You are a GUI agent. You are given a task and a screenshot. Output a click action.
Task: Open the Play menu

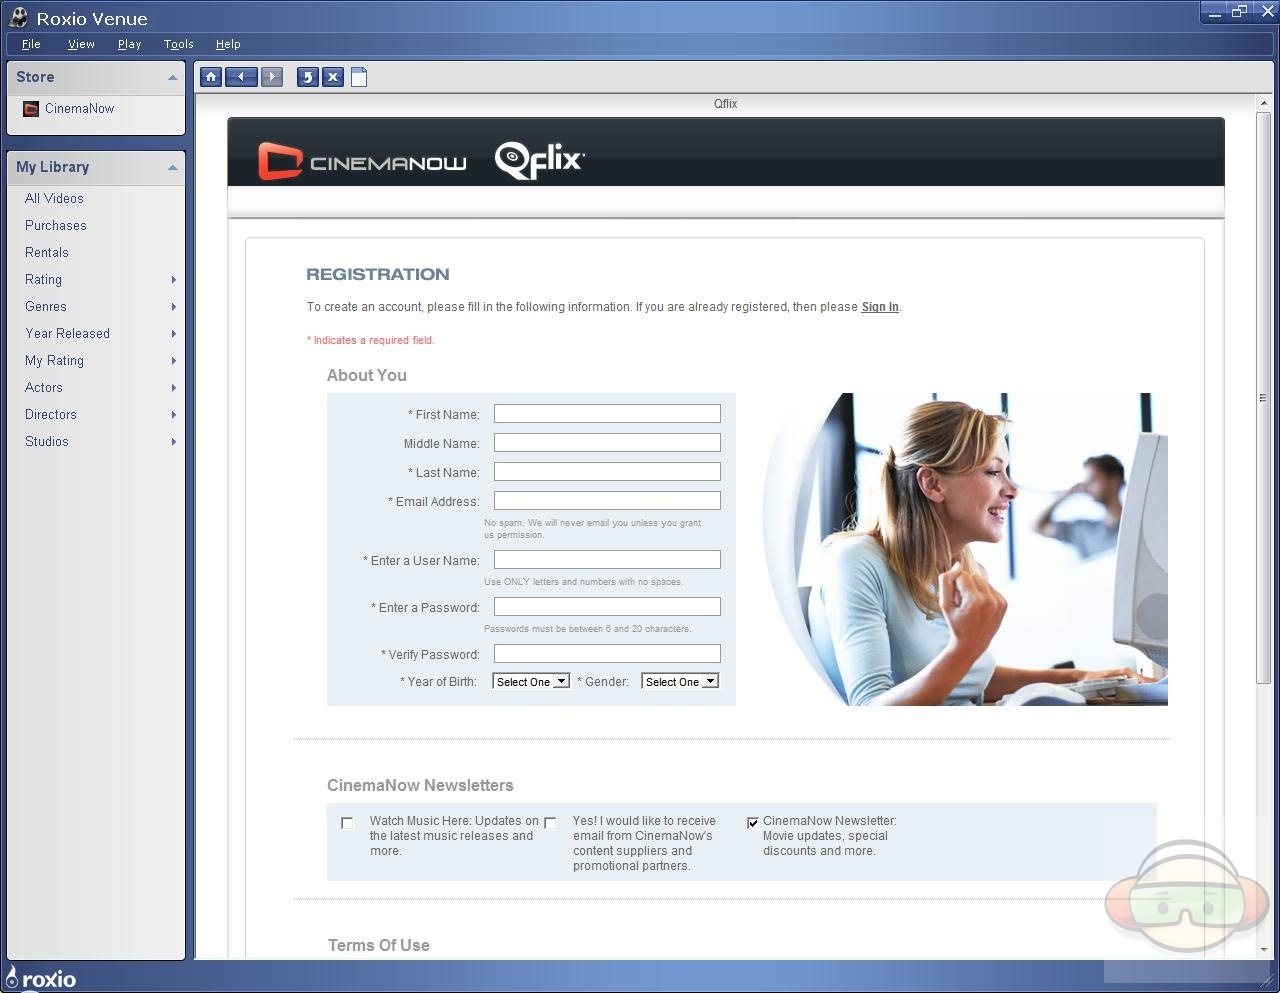click(129, 44)
